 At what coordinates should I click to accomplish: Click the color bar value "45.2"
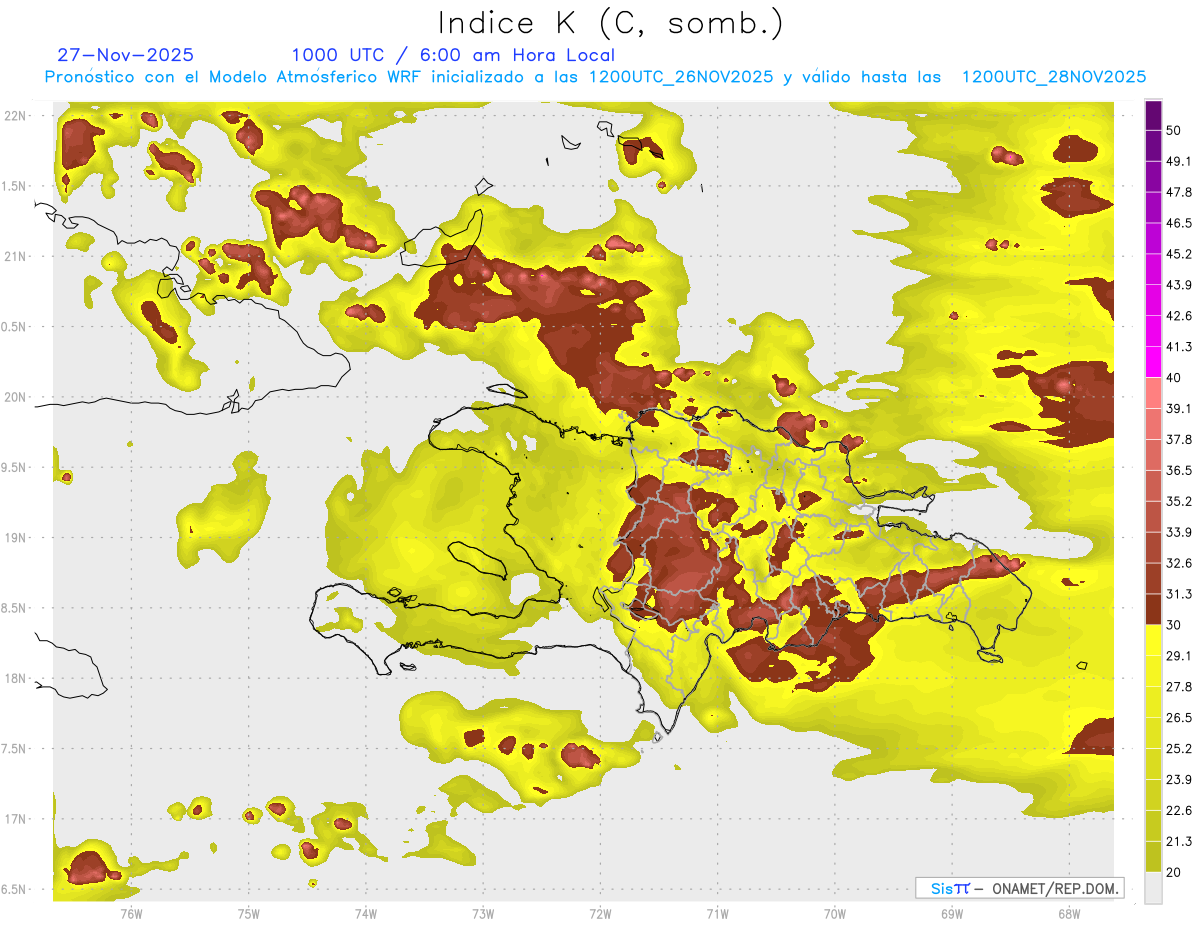coord(1179,254)
